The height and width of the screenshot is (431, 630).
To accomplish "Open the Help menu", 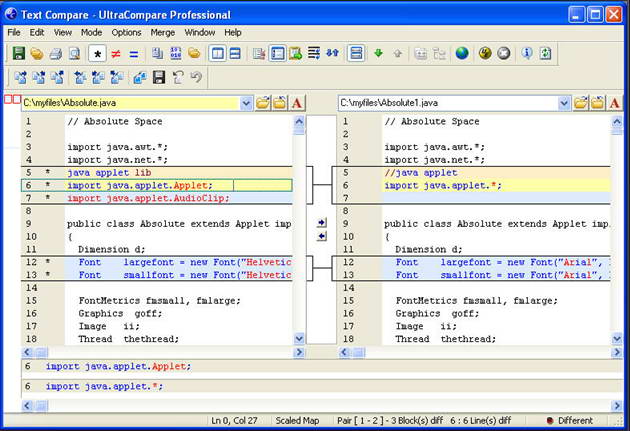I will click(x=233, y=33).
